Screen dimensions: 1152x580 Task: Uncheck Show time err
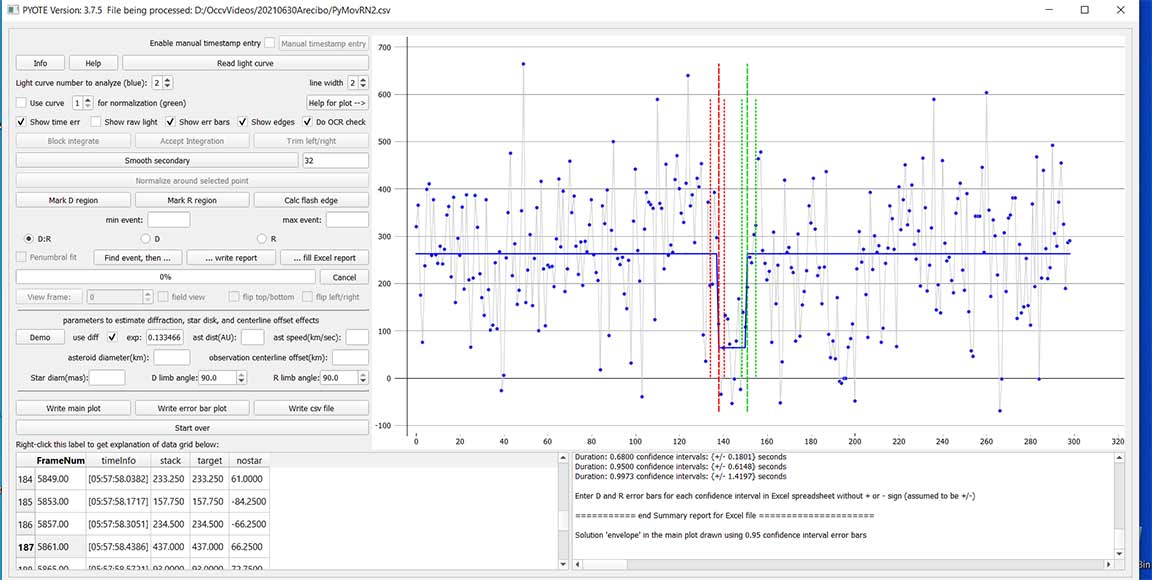tap(21, 122)
